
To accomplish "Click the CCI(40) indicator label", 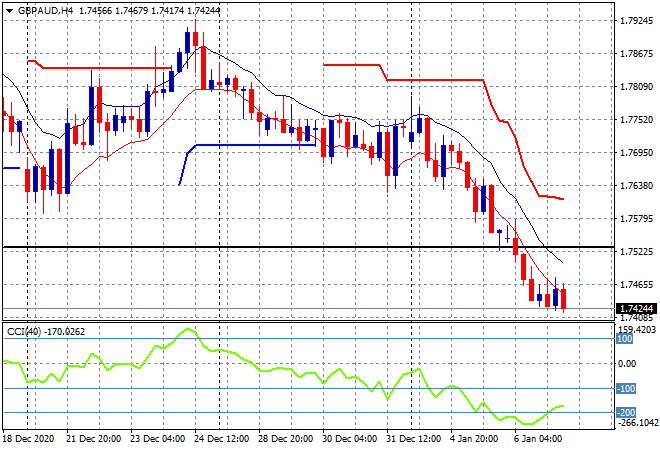I will [x=24, y=332].
